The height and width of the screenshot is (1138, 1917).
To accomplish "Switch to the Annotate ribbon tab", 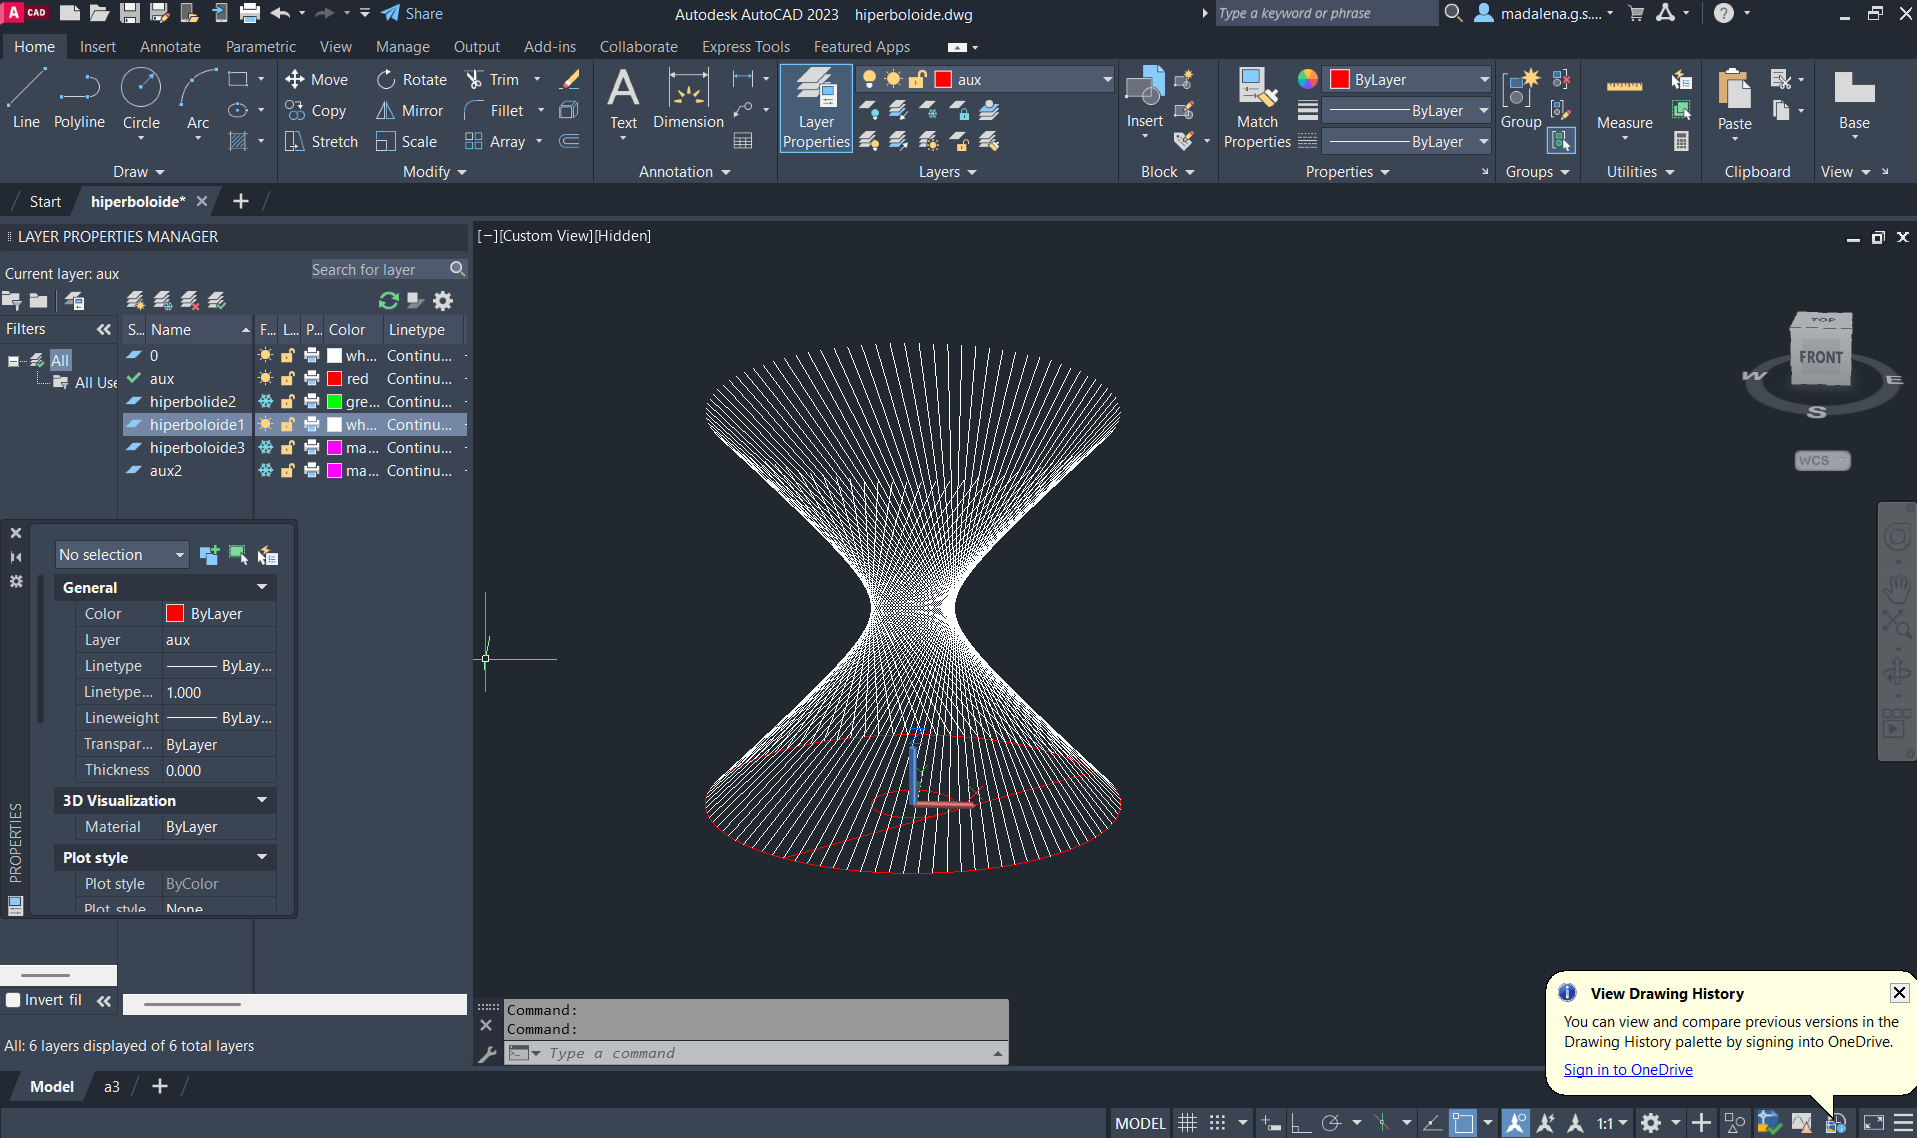I will click(170, 47).
